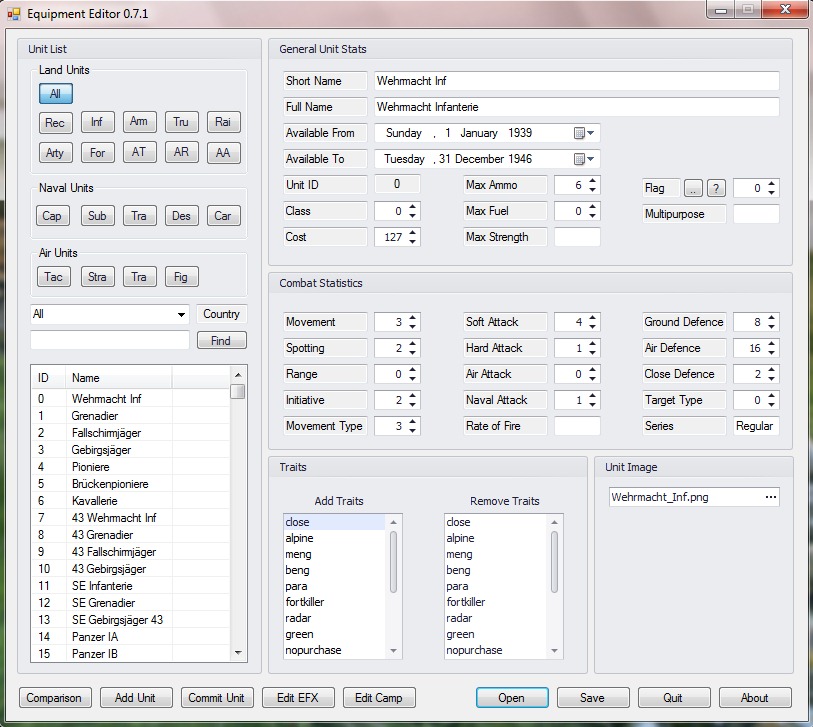Screen dimensions: 813x727
Task: Filter land units by Arty
Action: 55,153
